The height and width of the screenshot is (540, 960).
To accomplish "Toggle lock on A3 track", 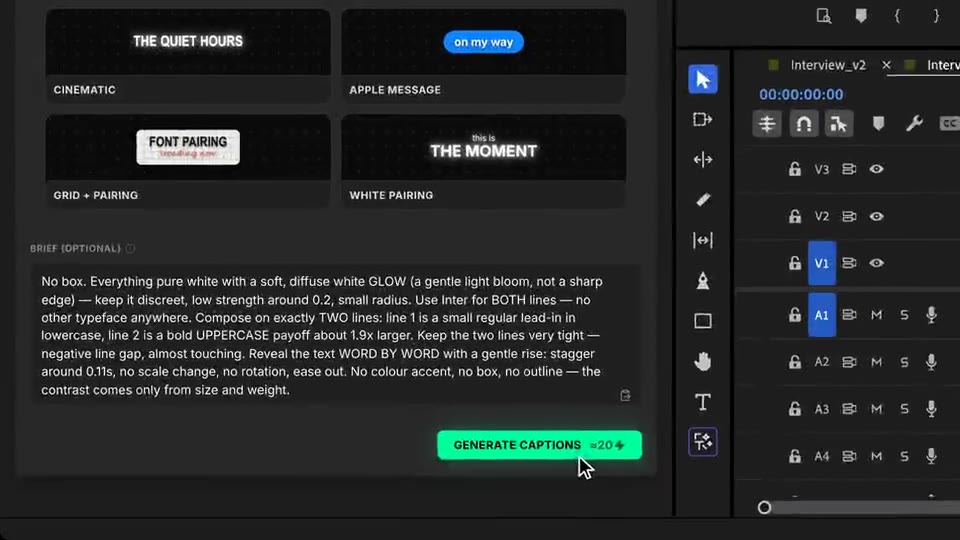I will [x=794, y=409].
